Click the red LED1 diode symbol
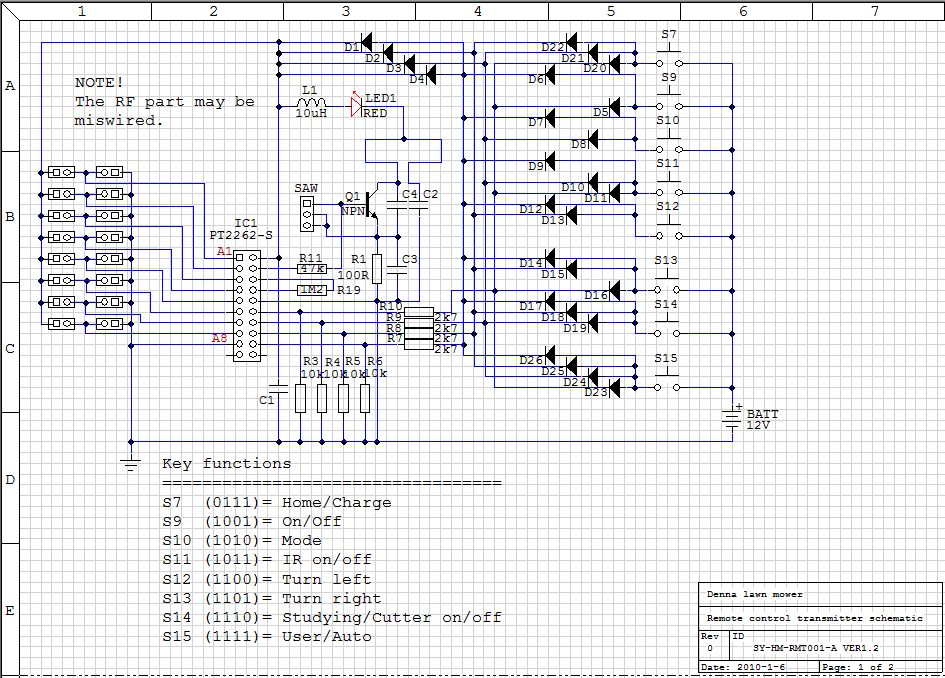 click(355, 102)
